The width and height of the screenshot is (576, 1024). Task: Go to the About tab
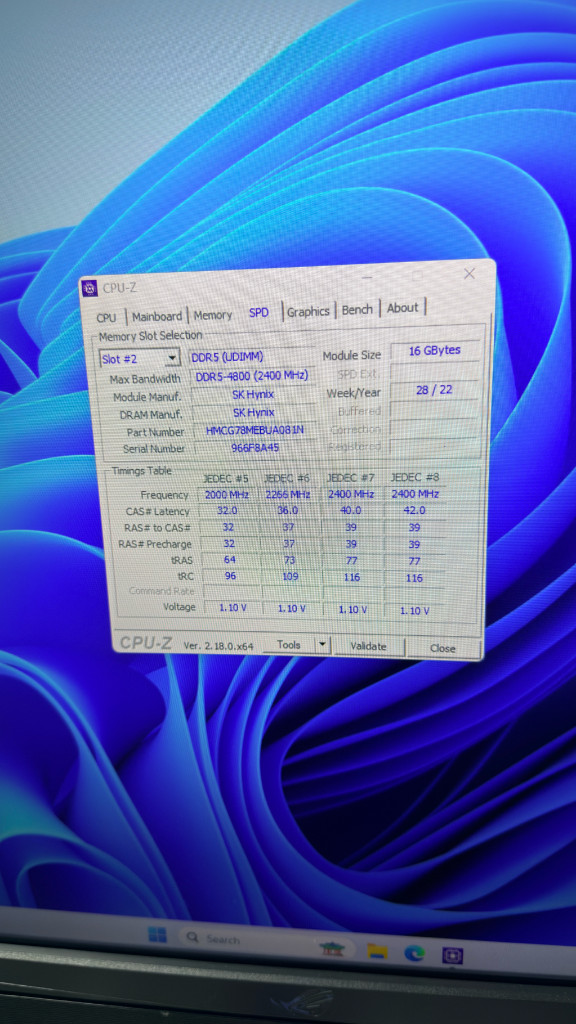(x=402, y=308)
